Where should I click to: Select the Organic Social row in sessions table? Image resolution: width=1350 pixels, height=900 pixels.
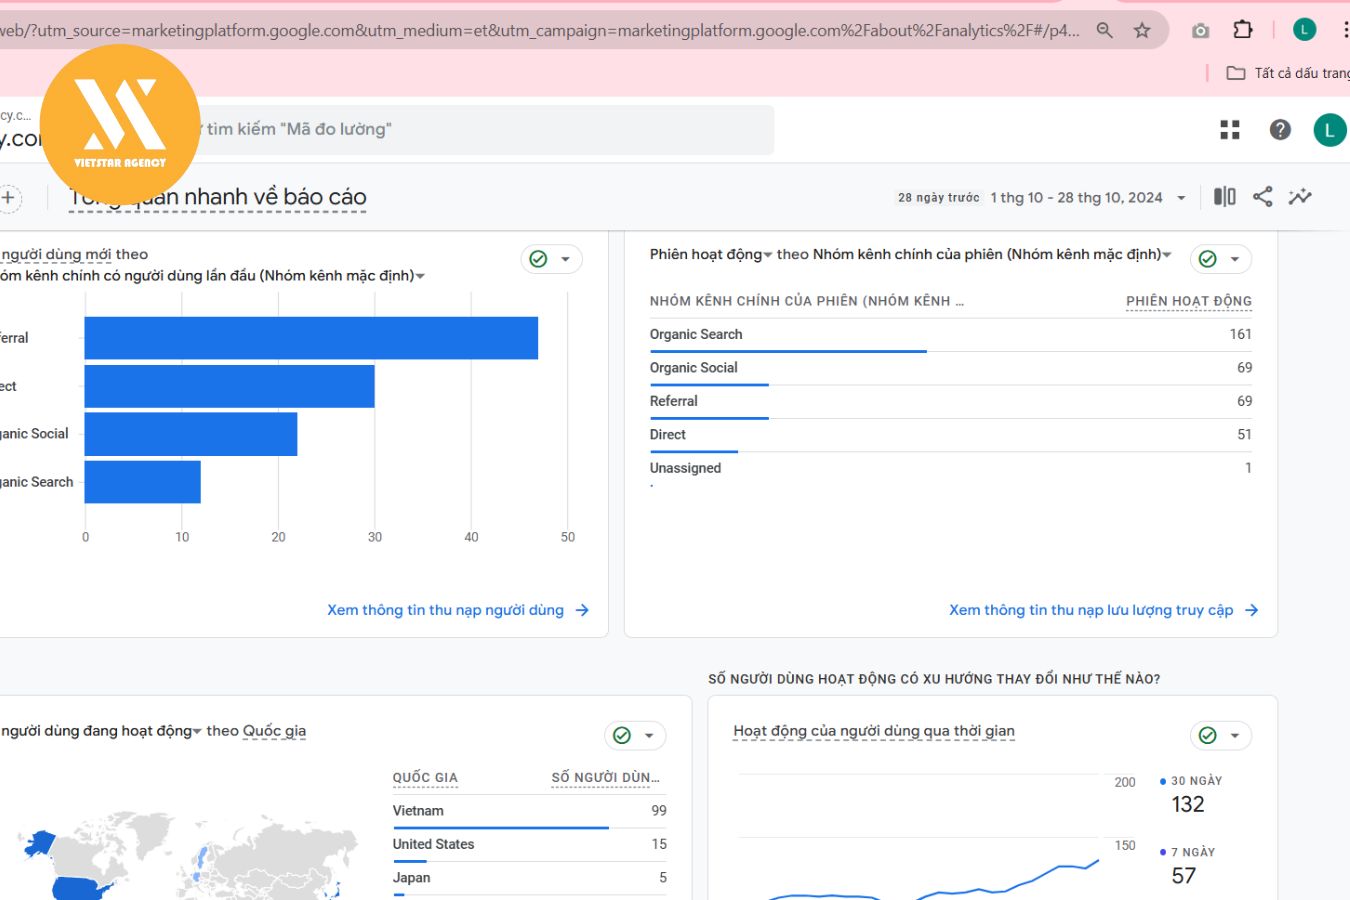pos(950,368)
